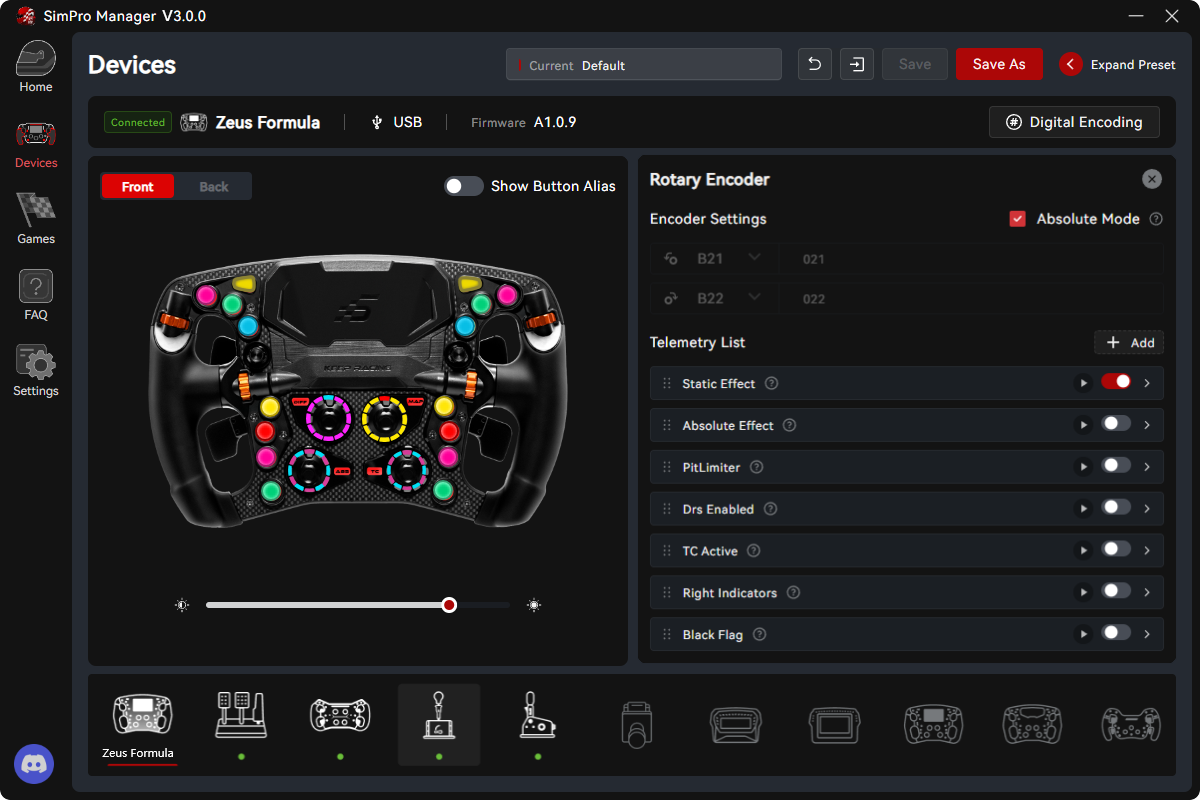Expand the Right Indicators row chevron

pos(1147,593)
